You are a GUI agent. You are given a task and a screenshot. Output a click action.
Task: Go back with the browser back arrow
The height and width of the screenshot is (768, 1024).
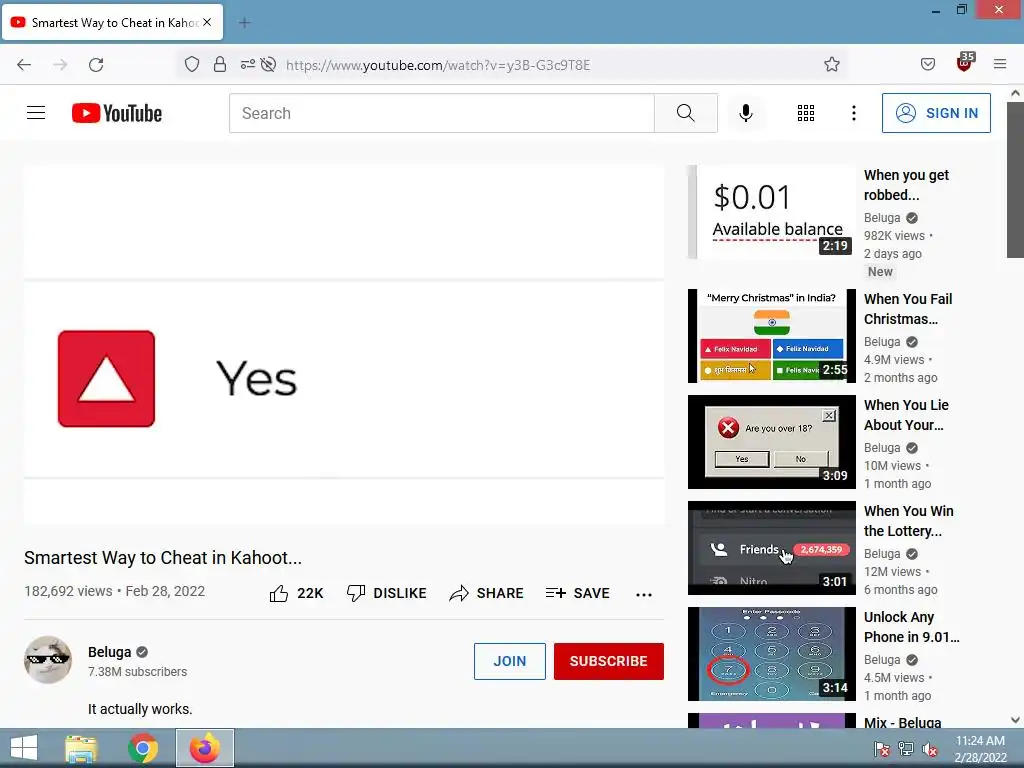[x=24, y=65]
